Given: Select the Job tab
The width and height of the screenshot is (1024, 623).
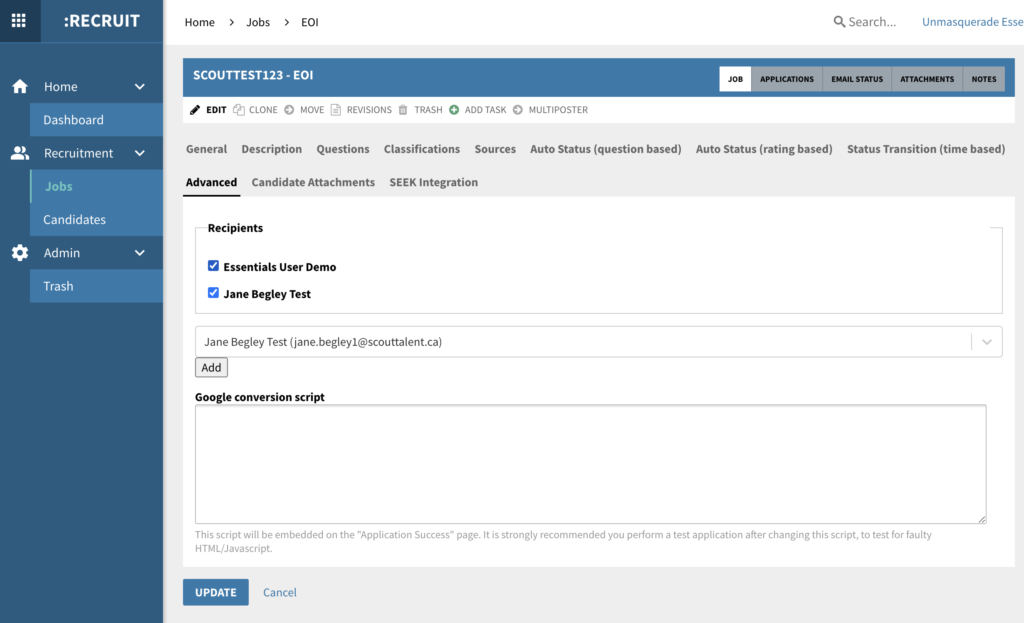Looking at the screenshot, I should point(735,79).
